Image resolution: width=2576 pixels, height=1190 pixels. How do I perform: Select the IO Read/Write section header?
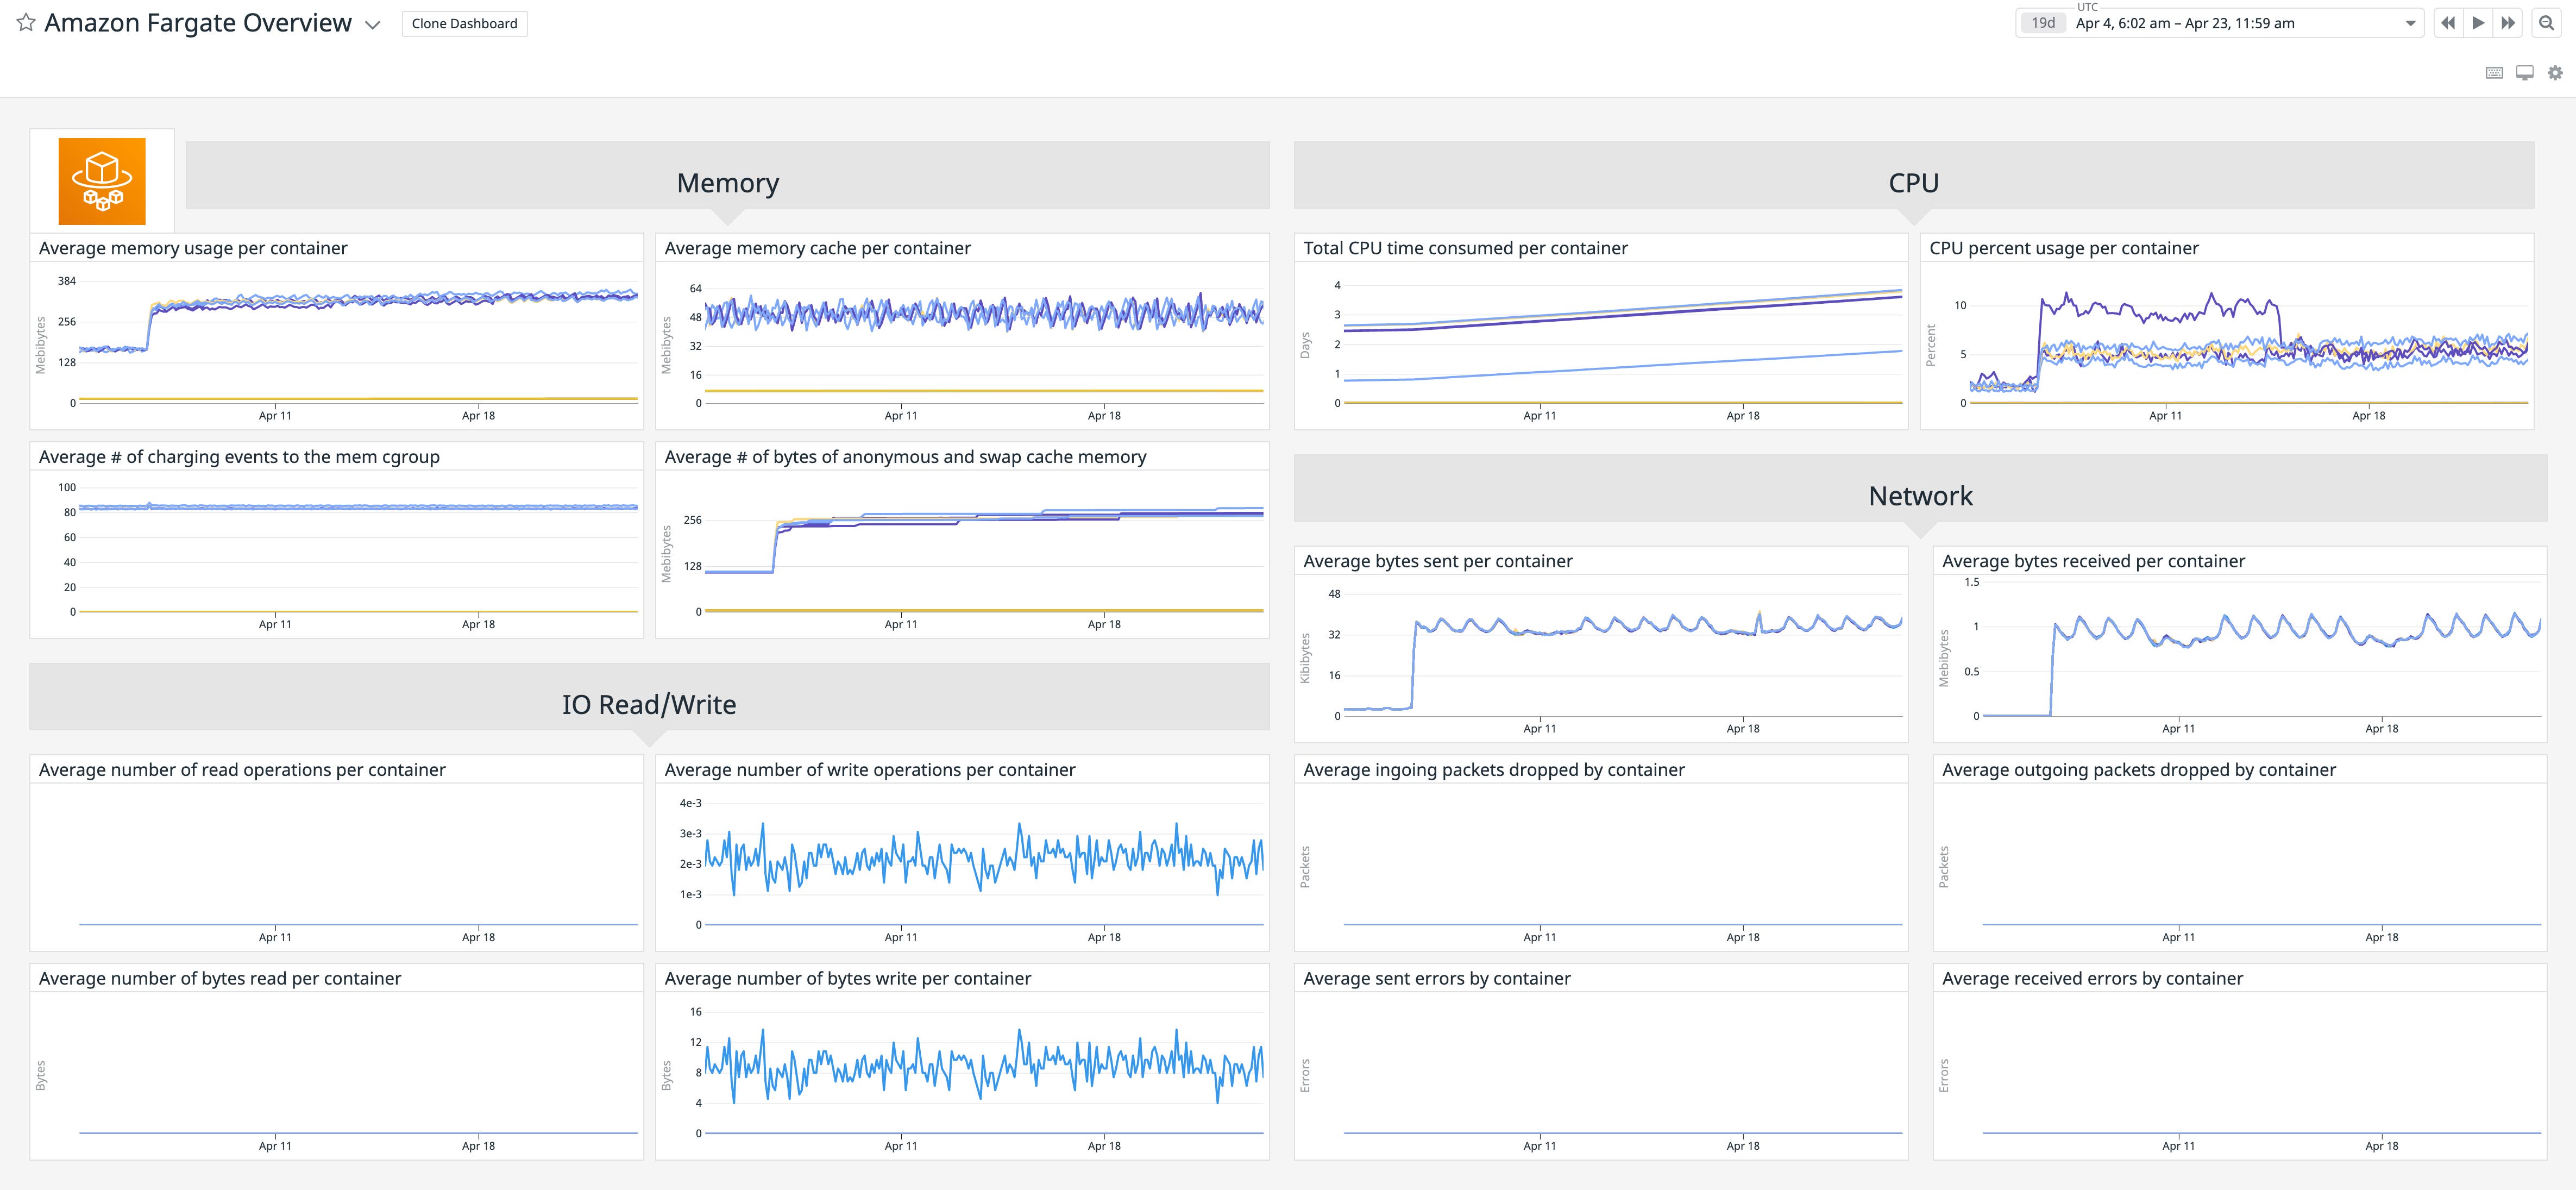pyautogui.click(x=649, y=703)
